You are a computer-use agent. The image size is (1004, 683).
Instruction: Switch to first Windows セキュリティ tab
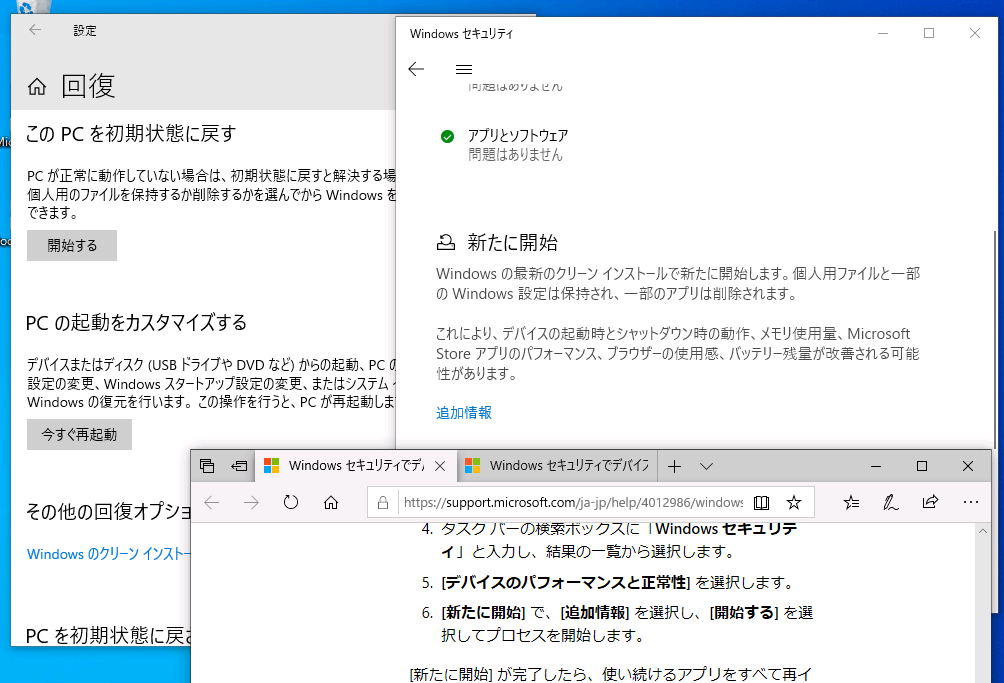[x=356, y=466]
